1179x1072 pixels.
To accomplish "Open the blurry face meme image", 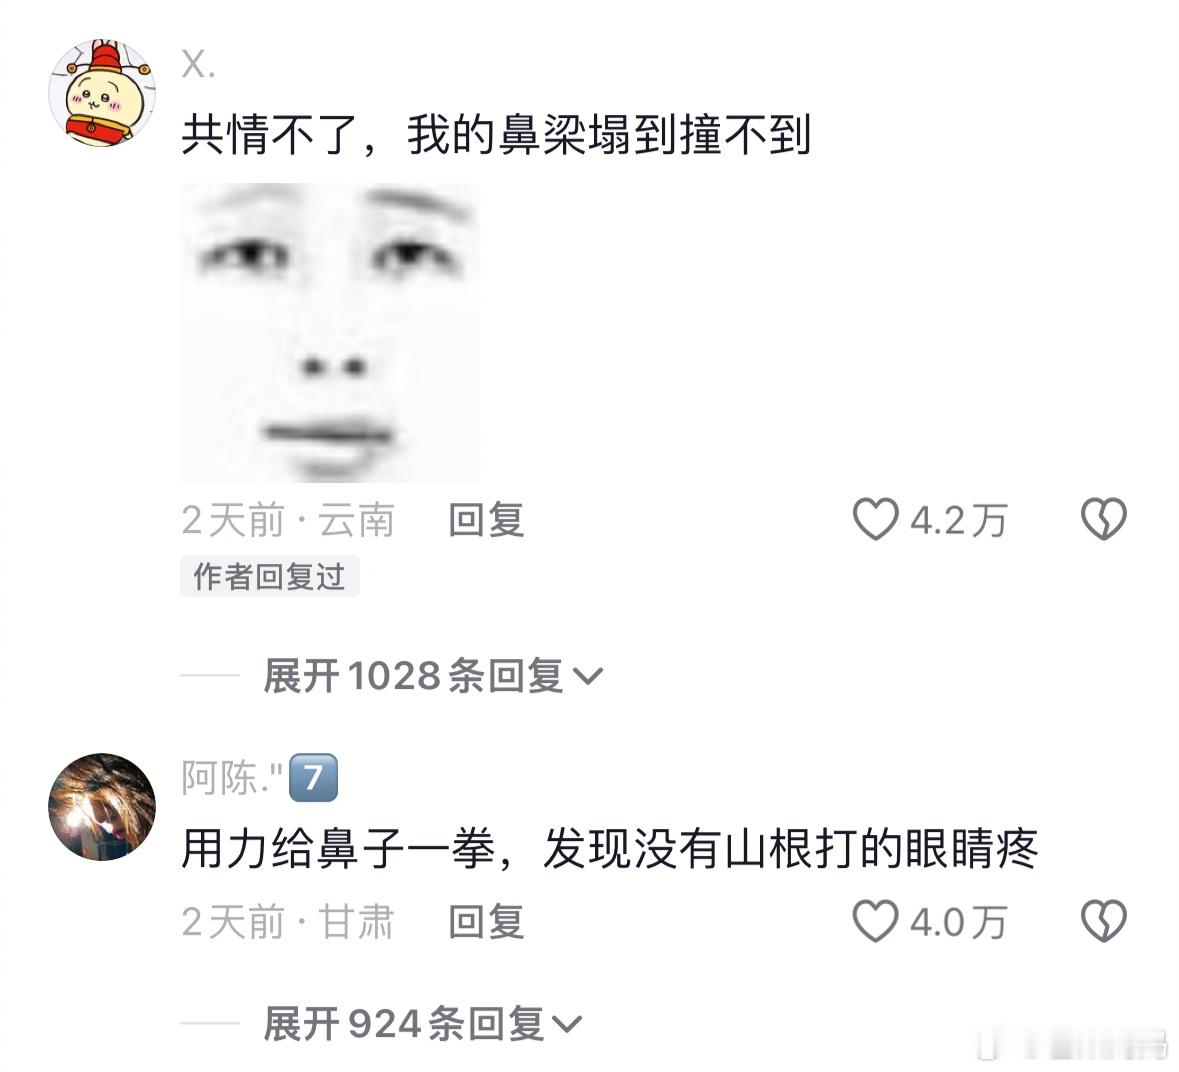I will (x=329, y=332).
